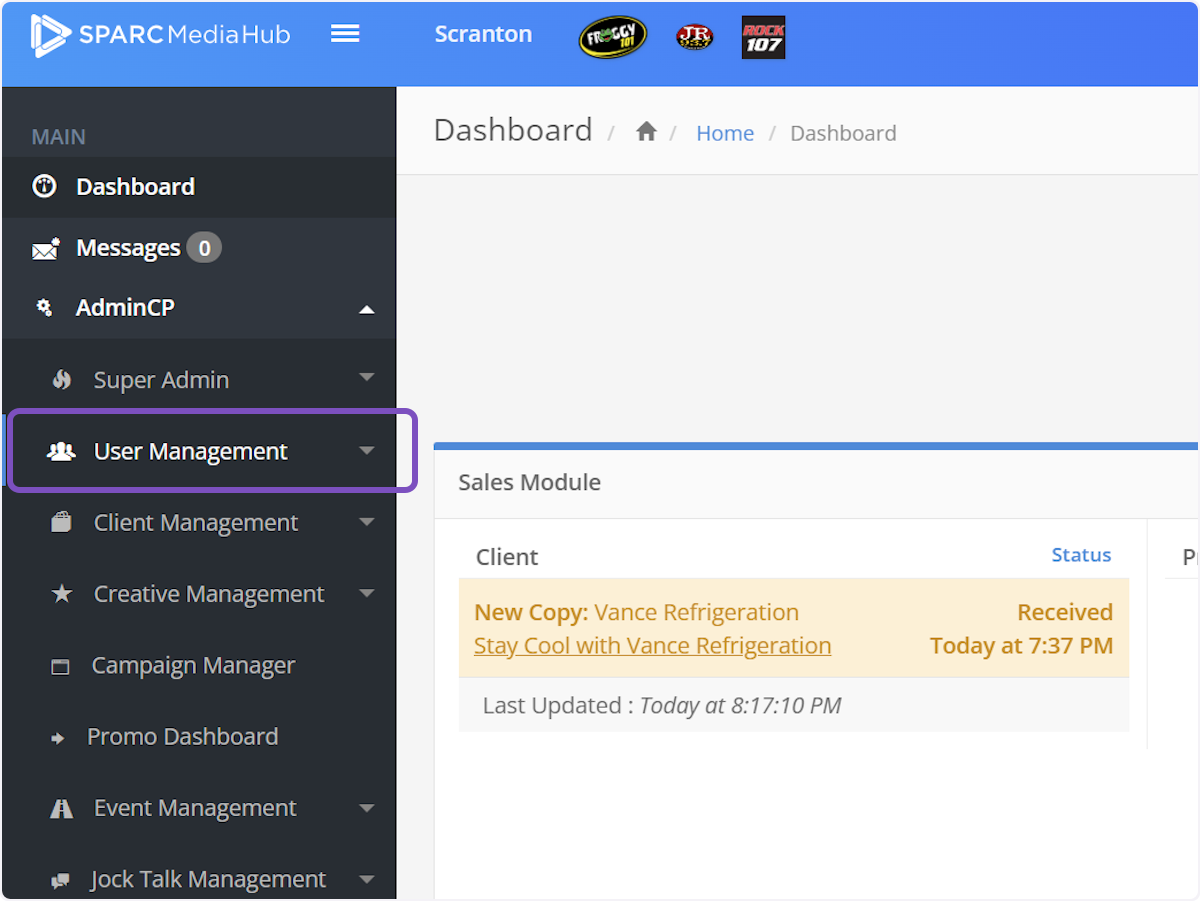1200x901 pixels.
Task: Click the Home breadcrumb link
Action: (725, 132)
